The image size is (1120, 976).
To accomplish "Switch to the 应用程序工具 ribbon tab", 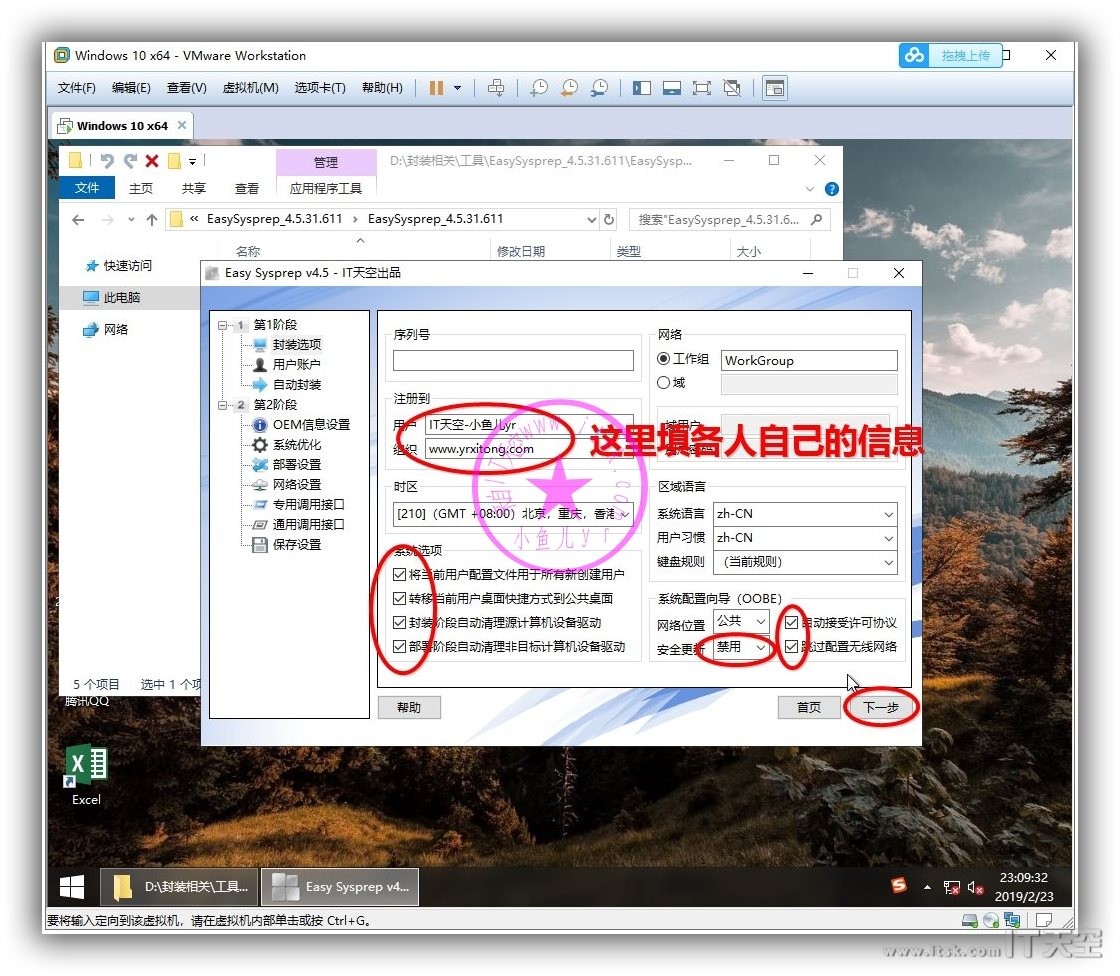I will point(326,189).
